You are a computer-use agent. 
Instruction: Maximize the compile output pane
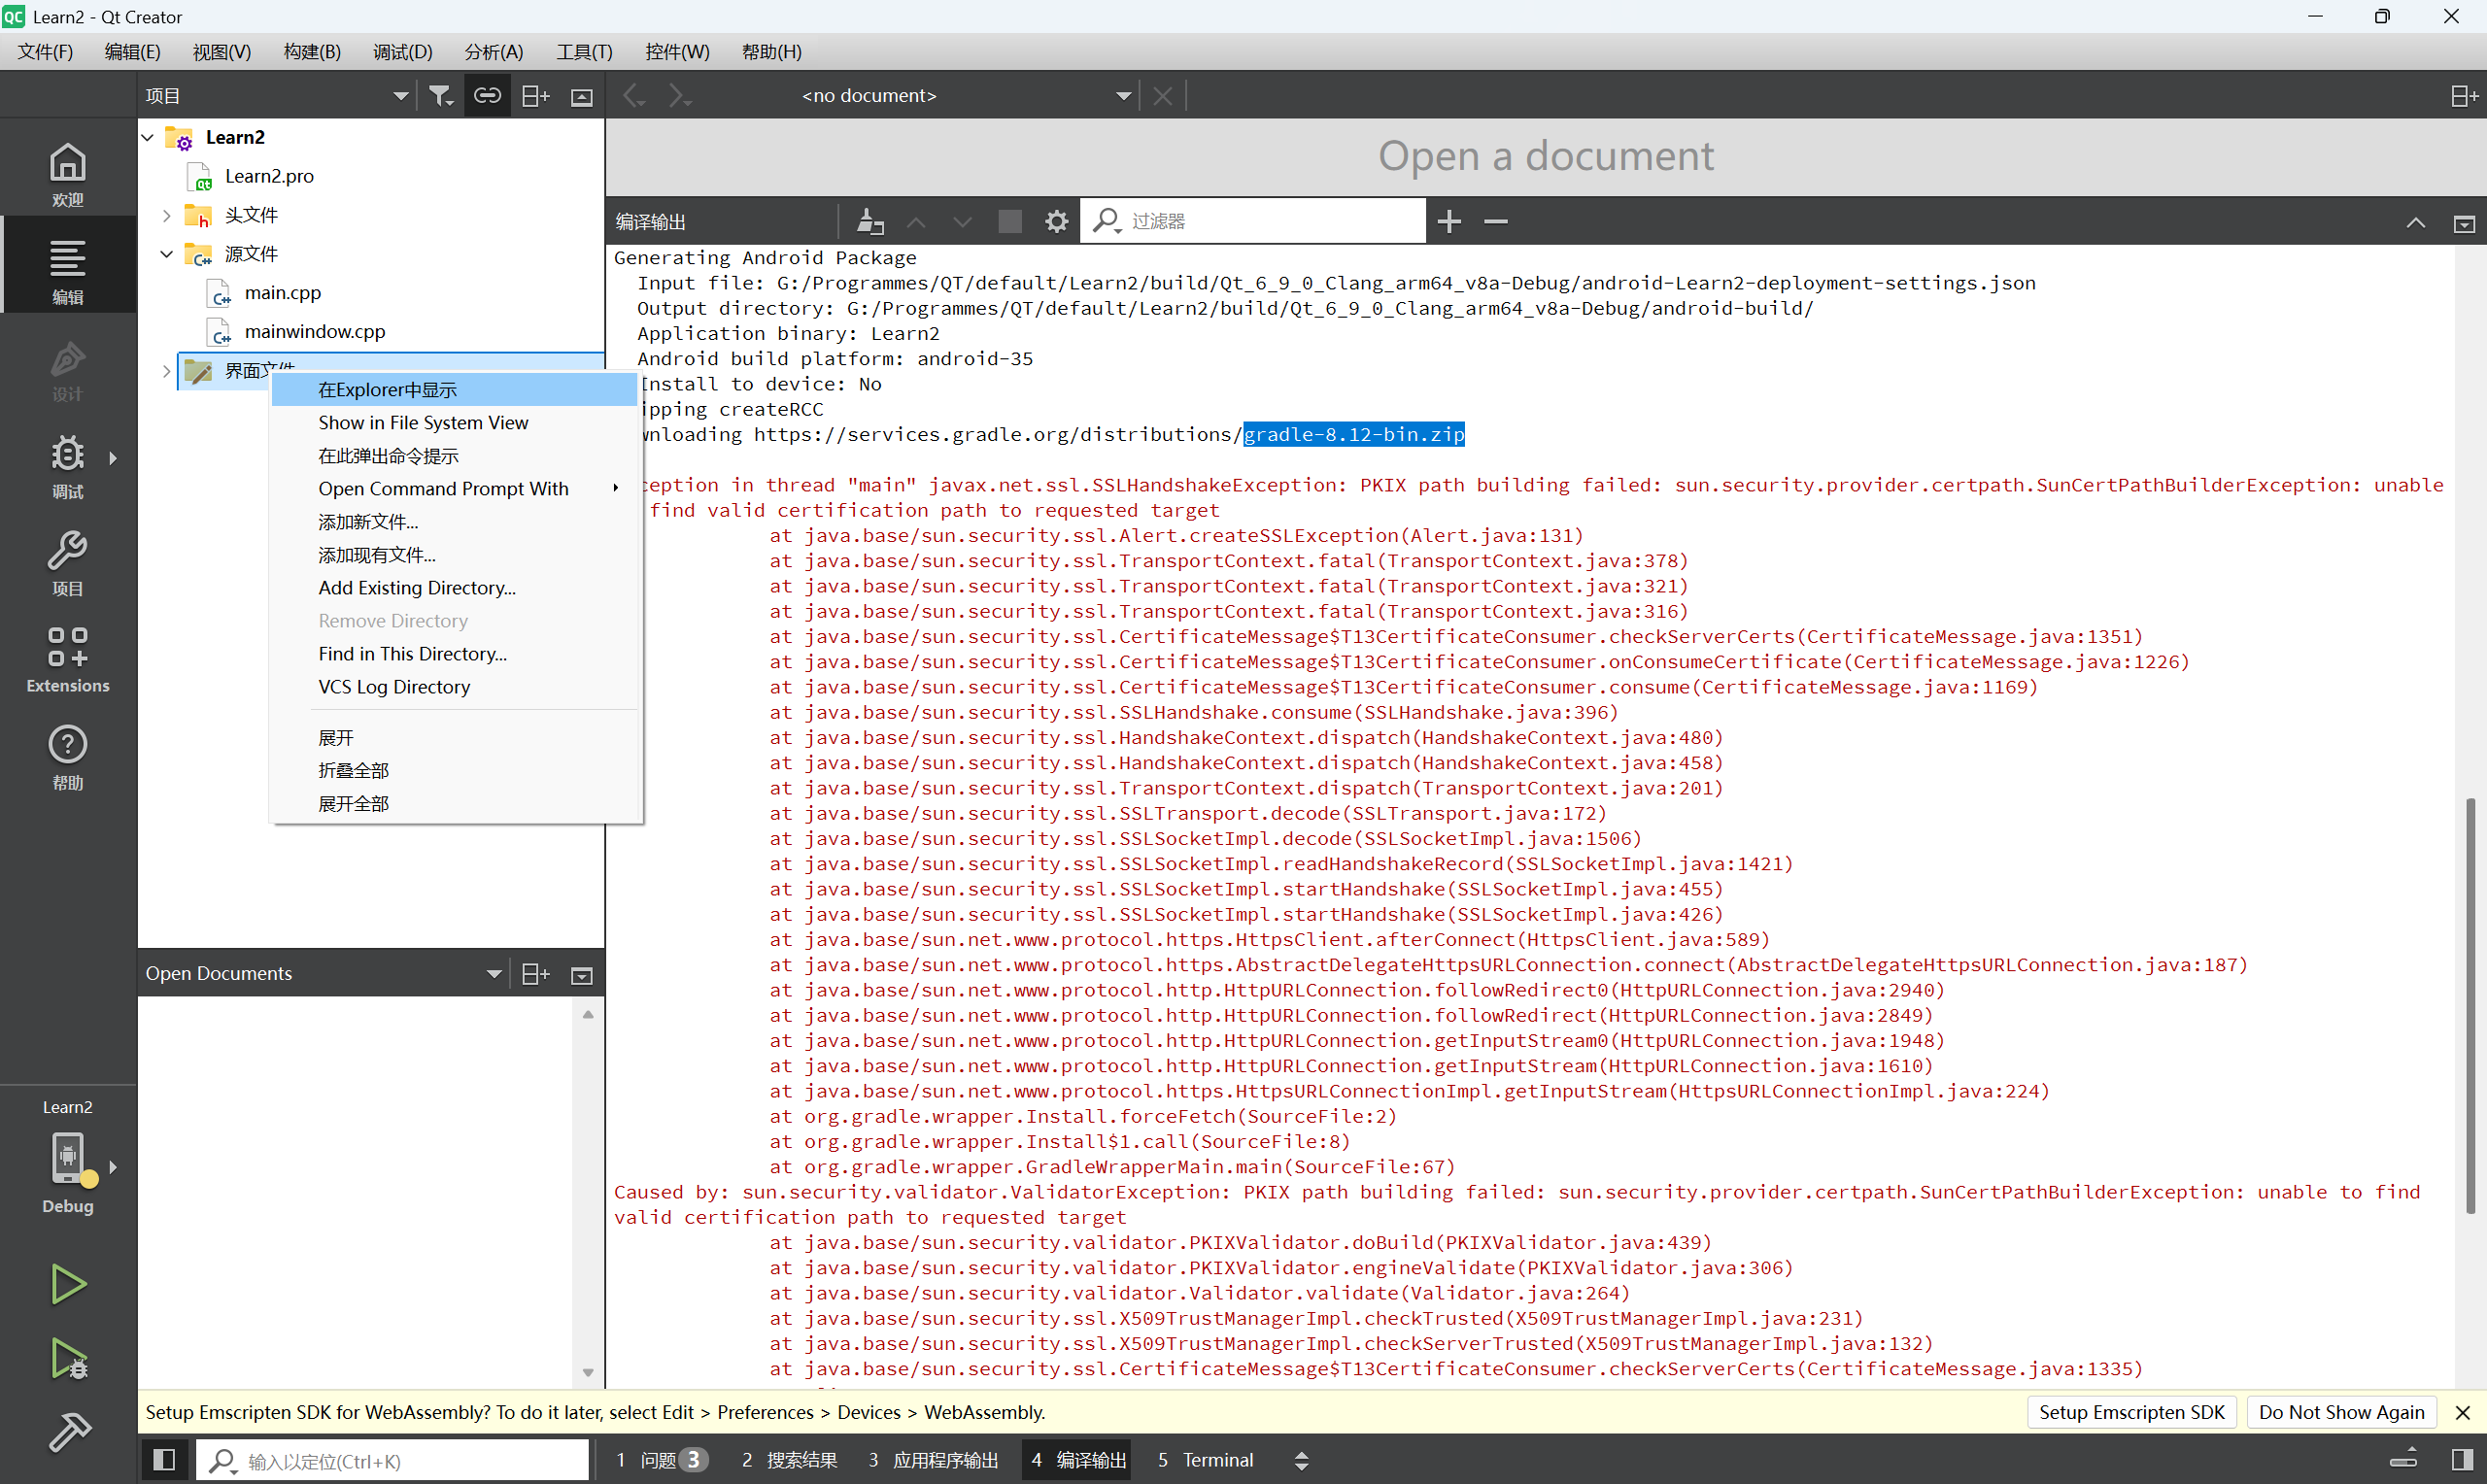[x=2464, y=222]
